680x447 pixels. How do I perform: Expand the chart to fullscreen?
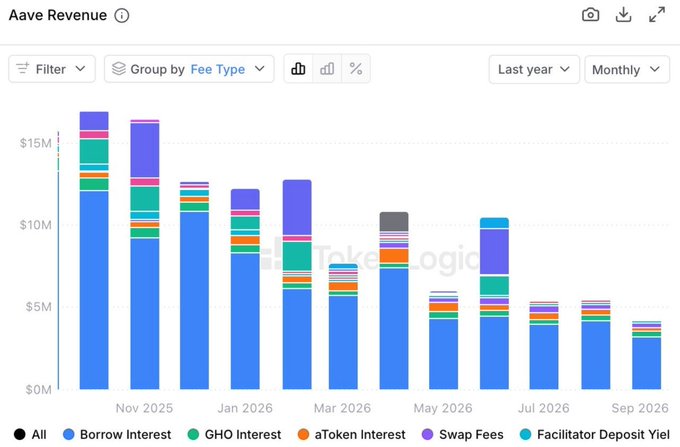(657, 14)
